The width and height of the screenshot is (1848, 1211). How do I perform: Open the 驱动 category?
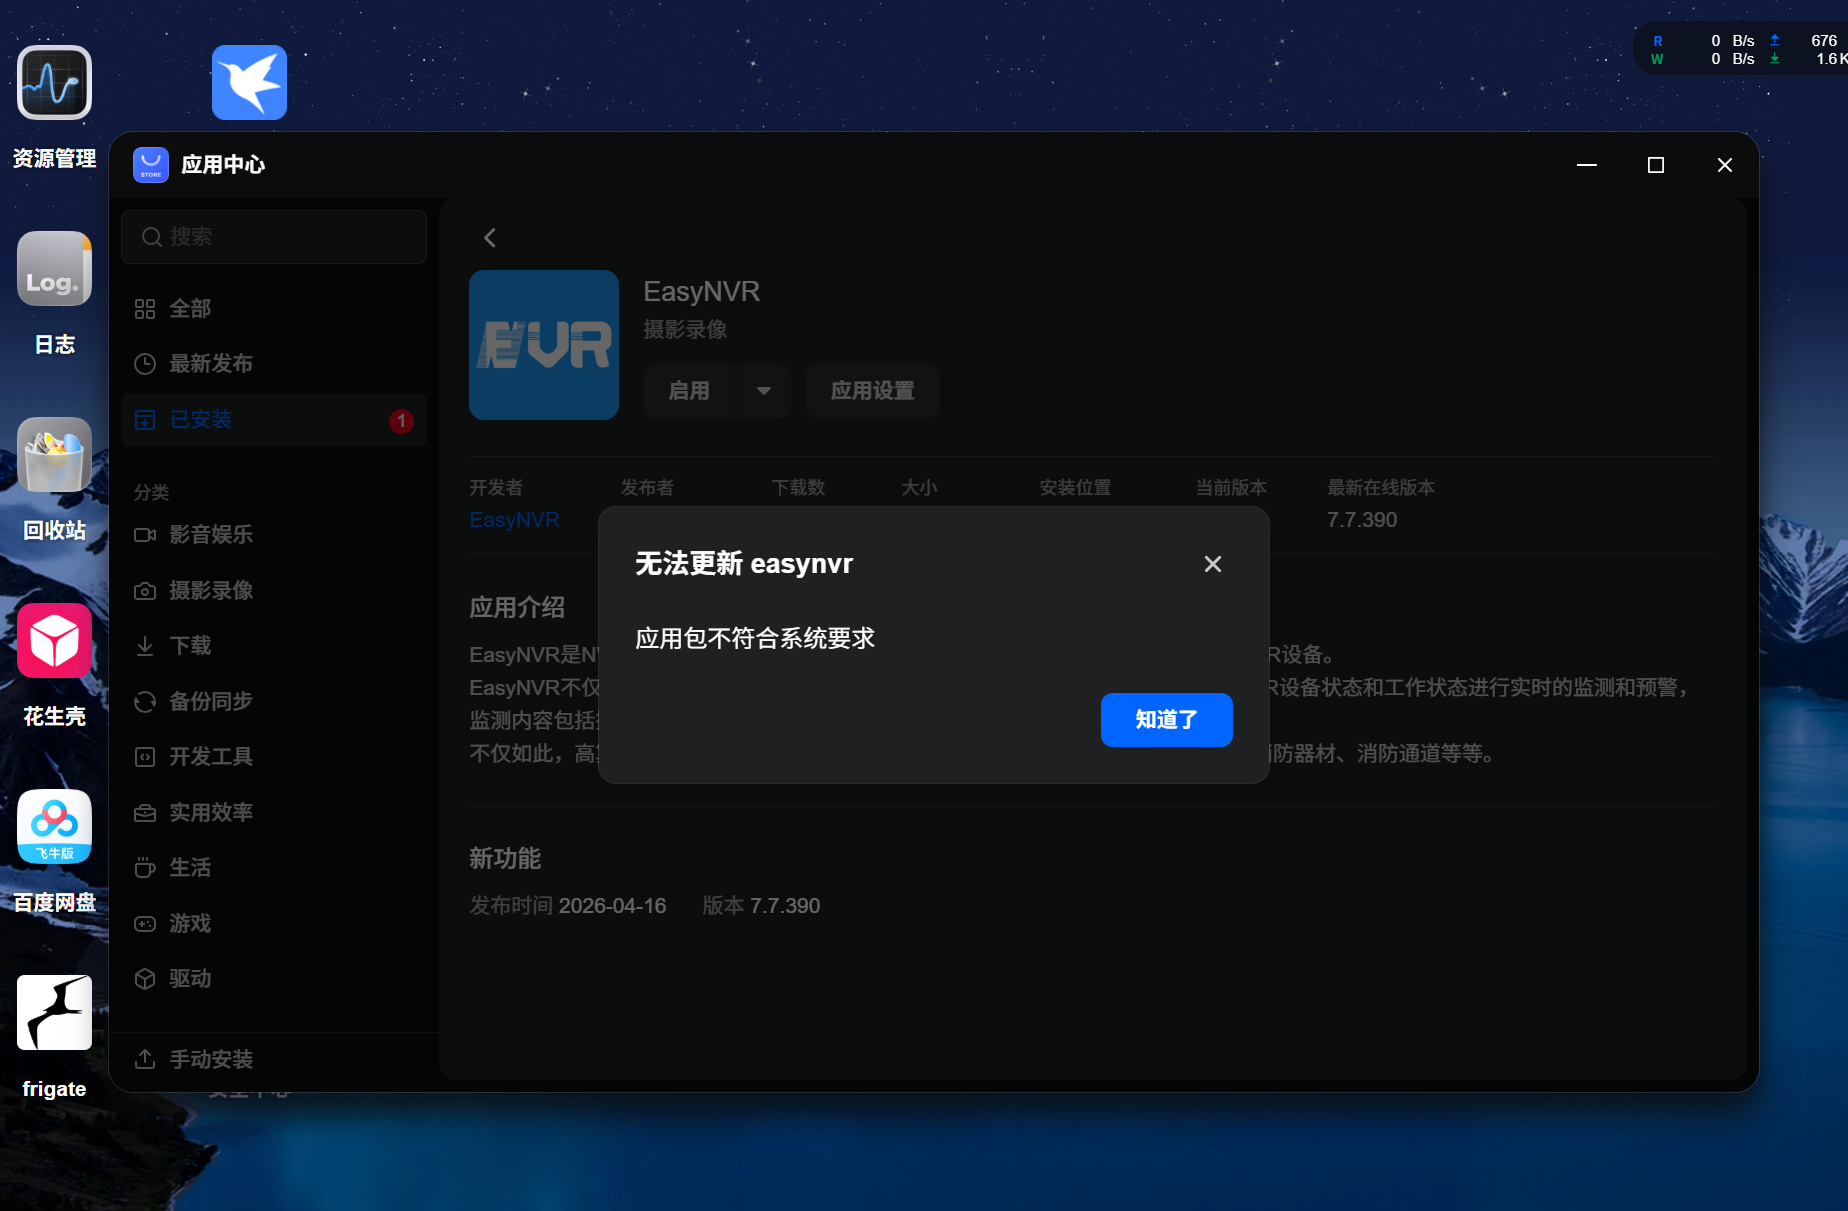(274, 979)
